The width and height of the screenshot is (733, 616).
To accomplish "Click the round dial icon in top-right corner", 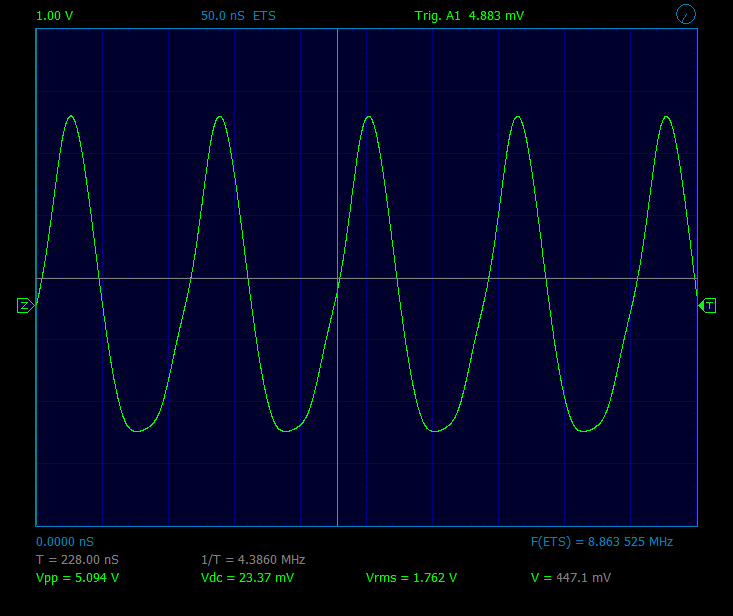I will (x=685, y=14).
